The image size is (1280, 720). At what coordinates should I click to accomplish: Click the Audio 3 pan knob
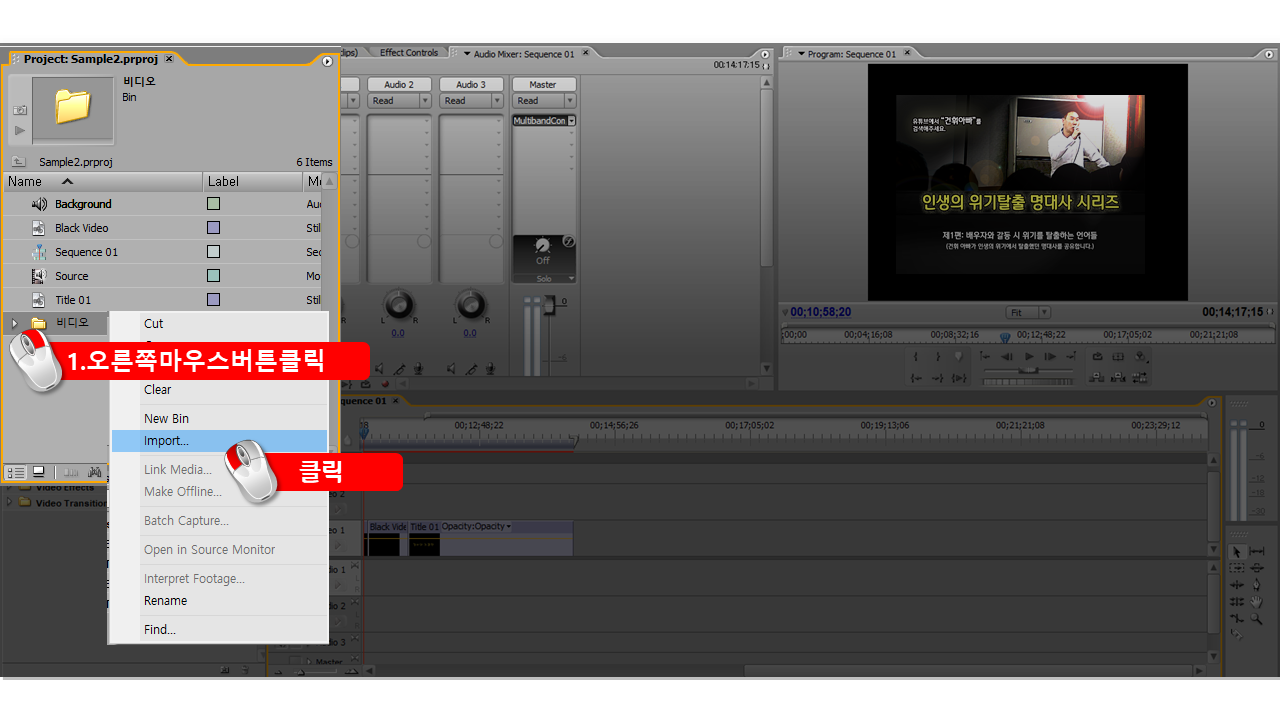pyautogui.click(x=471, y=304)
